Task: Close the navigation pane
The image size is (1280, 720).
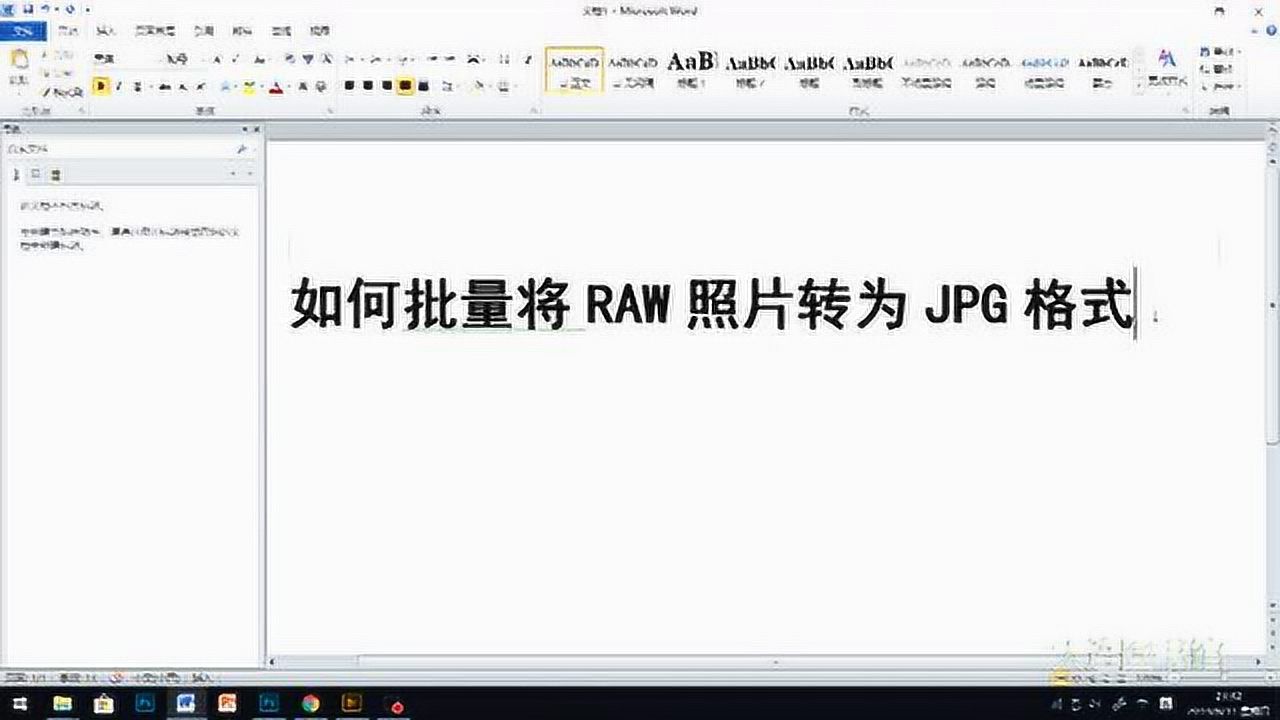Action: 255,130
